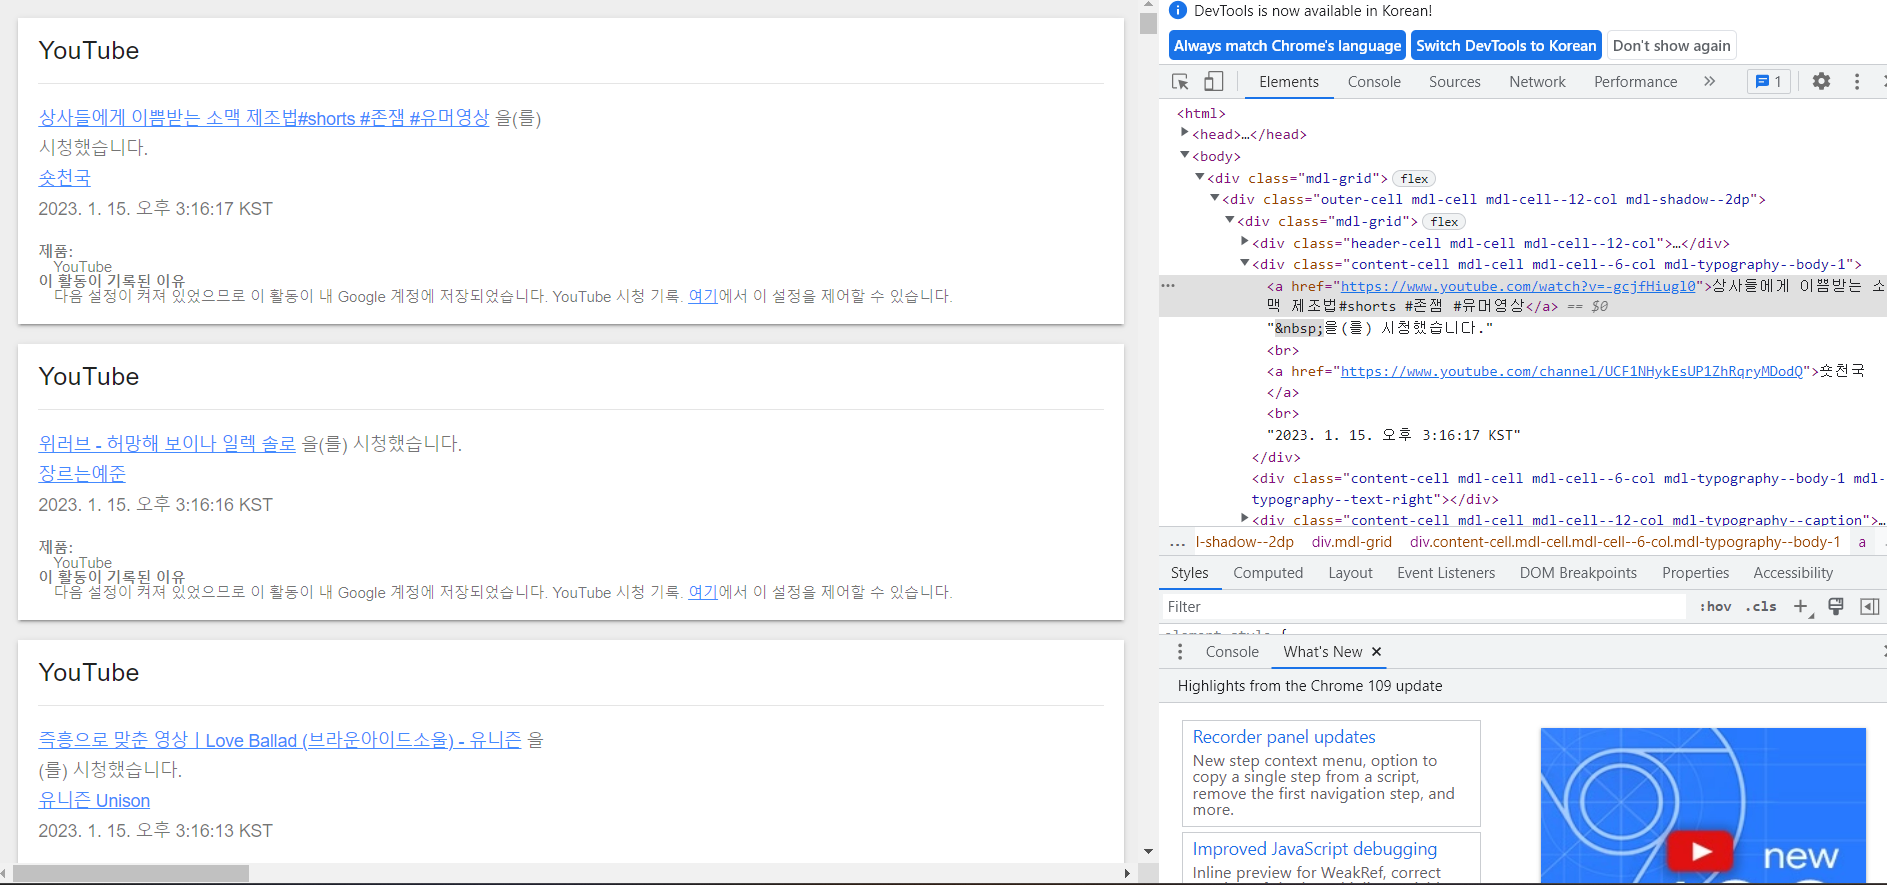Collapse the outer-cell div node
1887x885 pixels.
[1215, 198]
